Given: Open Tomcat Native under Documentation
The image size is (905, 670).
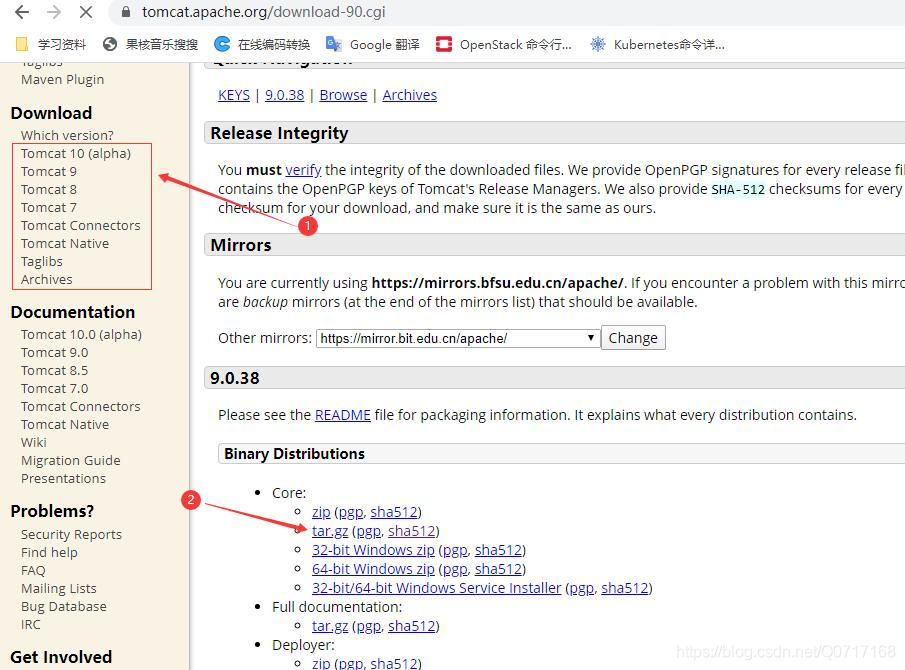Looking at the screenshot, I should click(65, 425).
